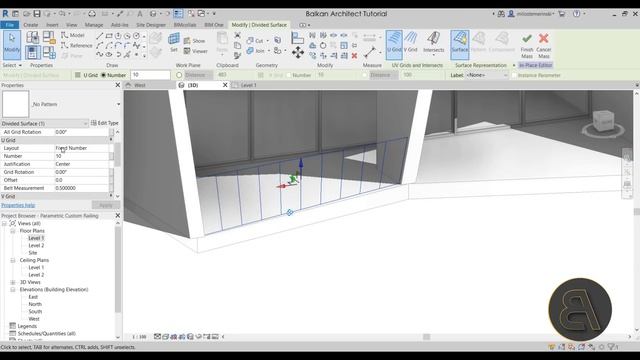Click the Show work plane button
Image resolution: width=640 pixels, height=360 pixels.
[x=195, y=41]
